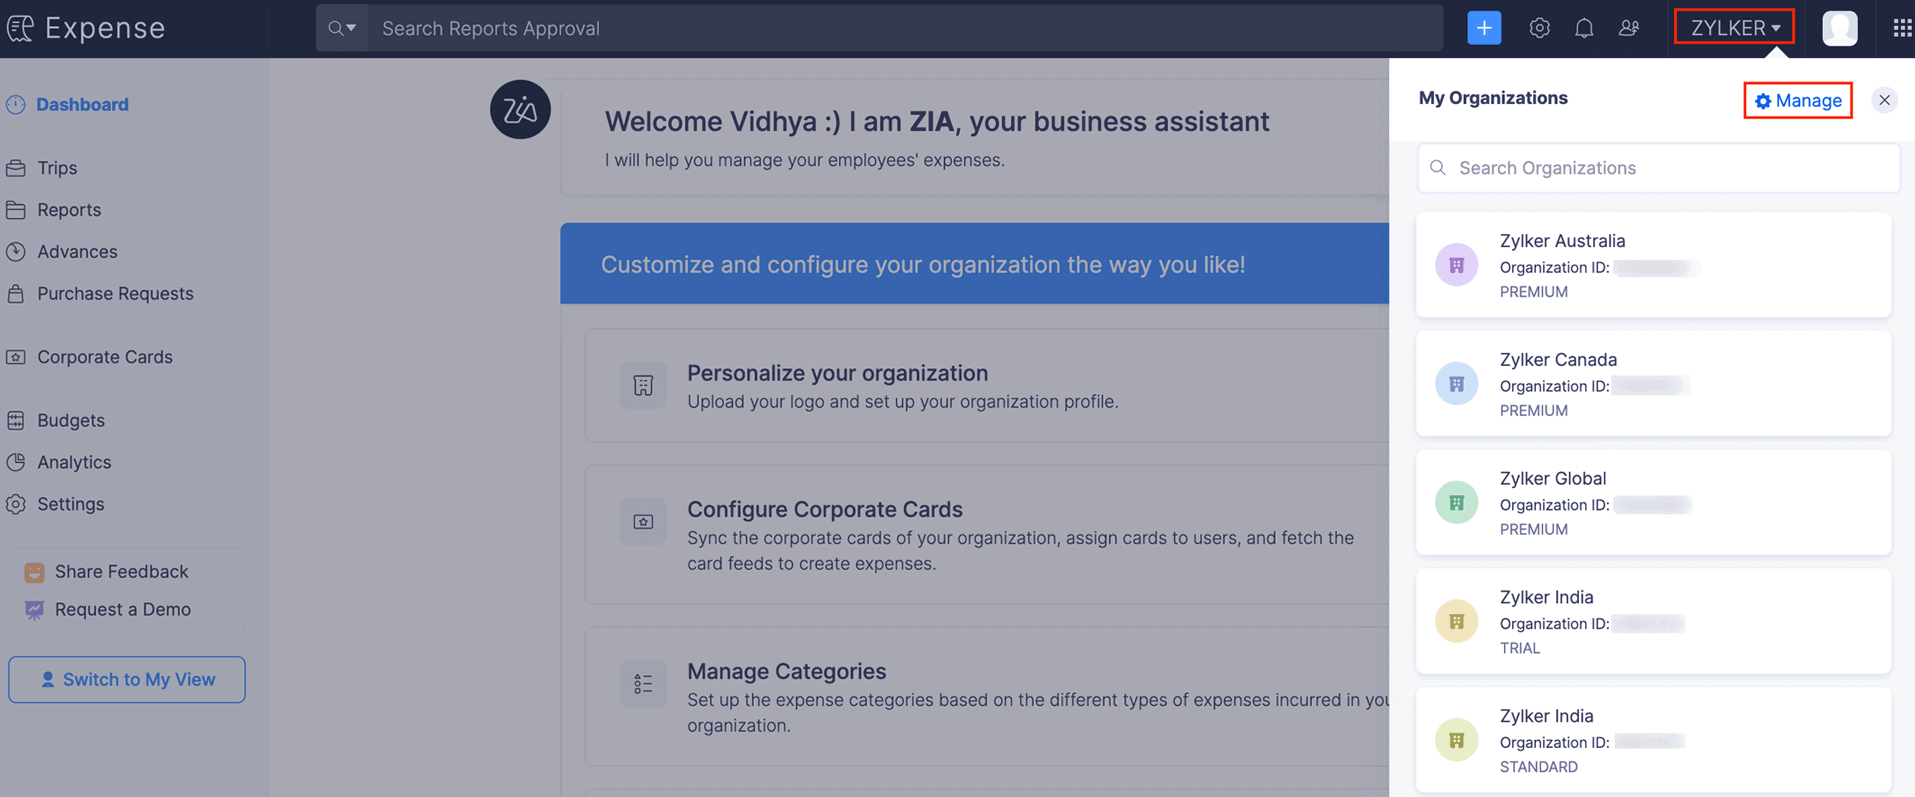Click the users icon in top bar
The width and height of the screenshot is (1915, 797).
point(1629,28)
